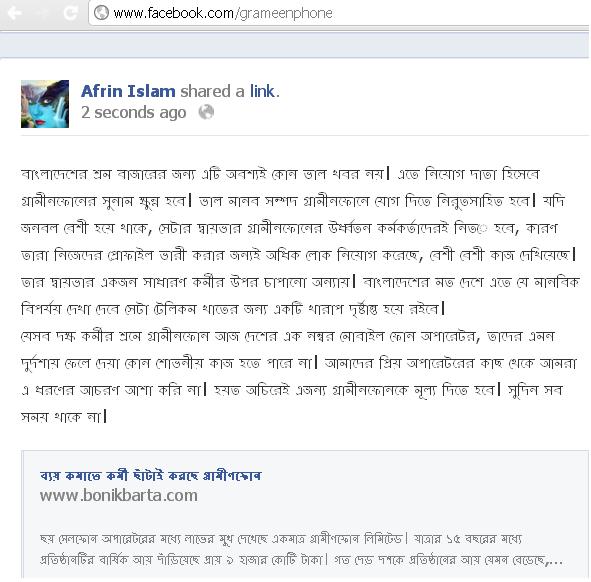
Task: Click the first line of the Bengali post
Action: point(280,174)
